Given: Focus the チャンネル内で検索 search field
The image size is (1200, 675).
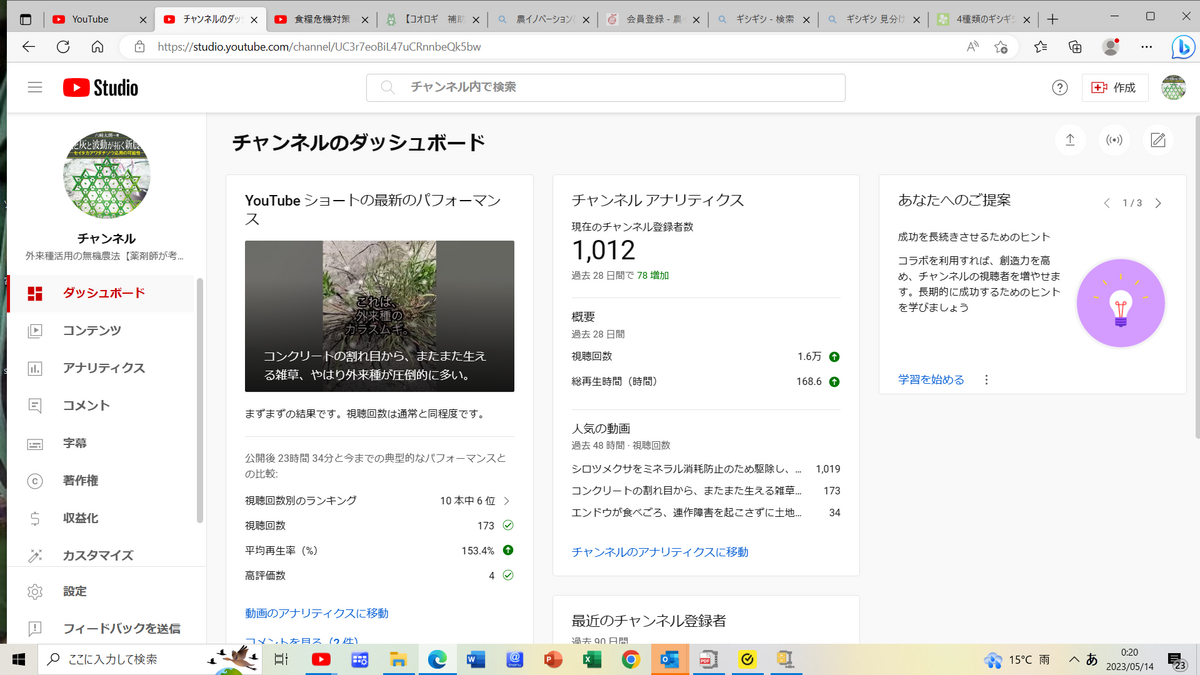Looking at the screenshot, I should [606, 88].
